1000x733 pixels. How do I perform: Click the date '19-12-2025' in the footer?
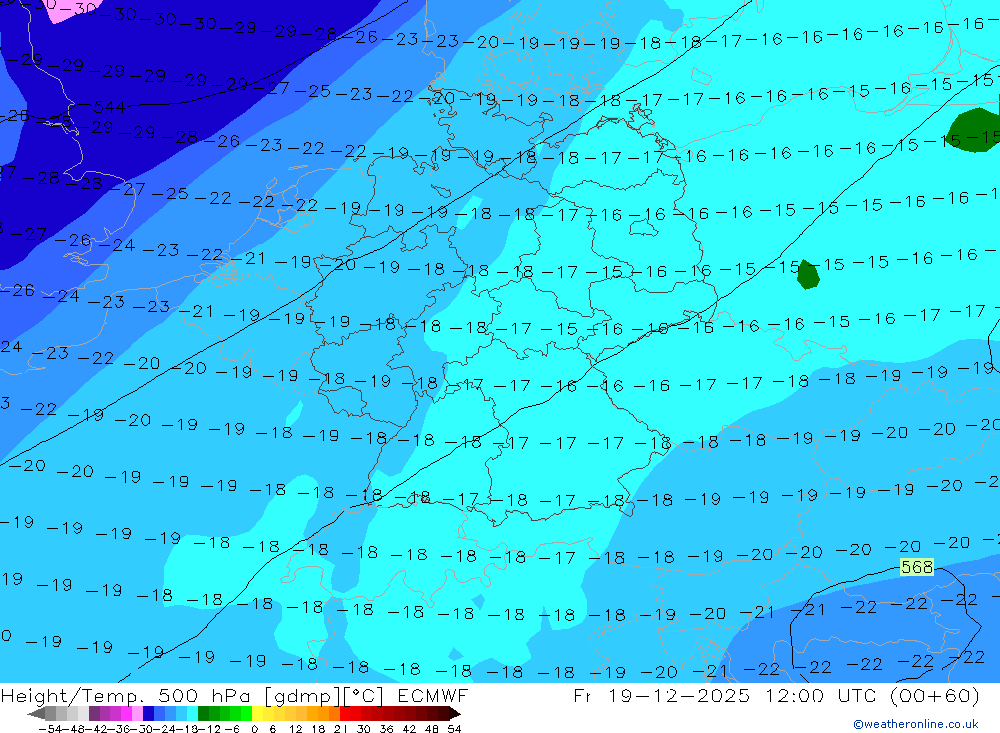[x=679, y=695]
